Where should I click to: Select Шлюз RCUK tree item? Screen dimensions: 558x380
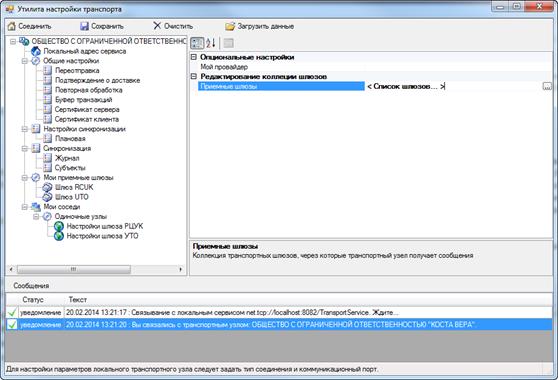74,187
